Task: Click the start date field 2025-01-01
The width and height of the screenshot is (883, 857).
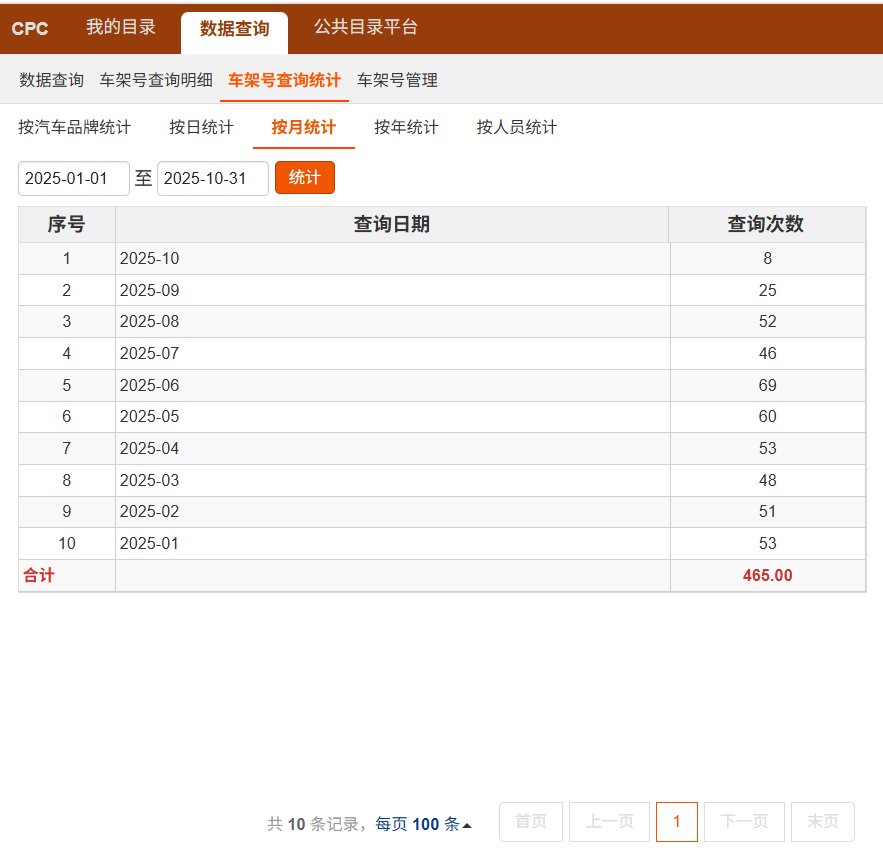Action: pos(74,178)
